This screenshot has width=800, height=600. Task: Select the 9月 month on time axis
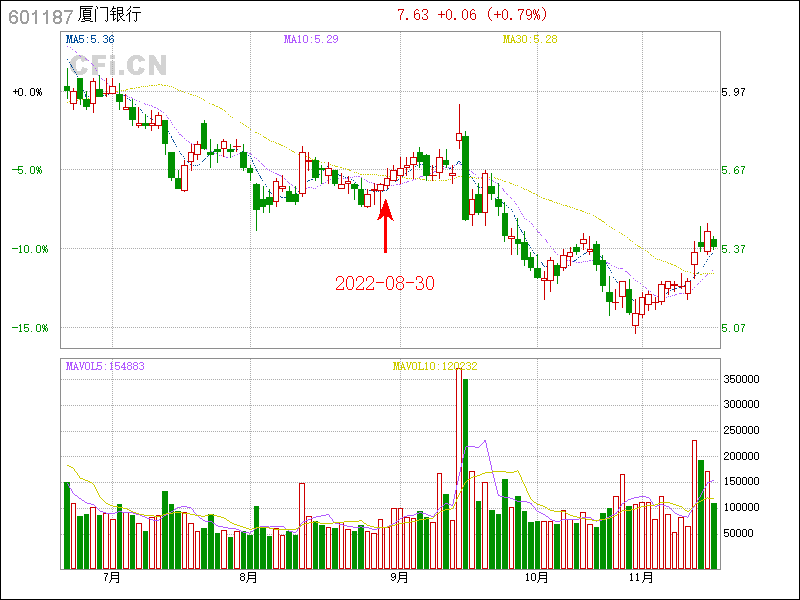tap(399, 578)
